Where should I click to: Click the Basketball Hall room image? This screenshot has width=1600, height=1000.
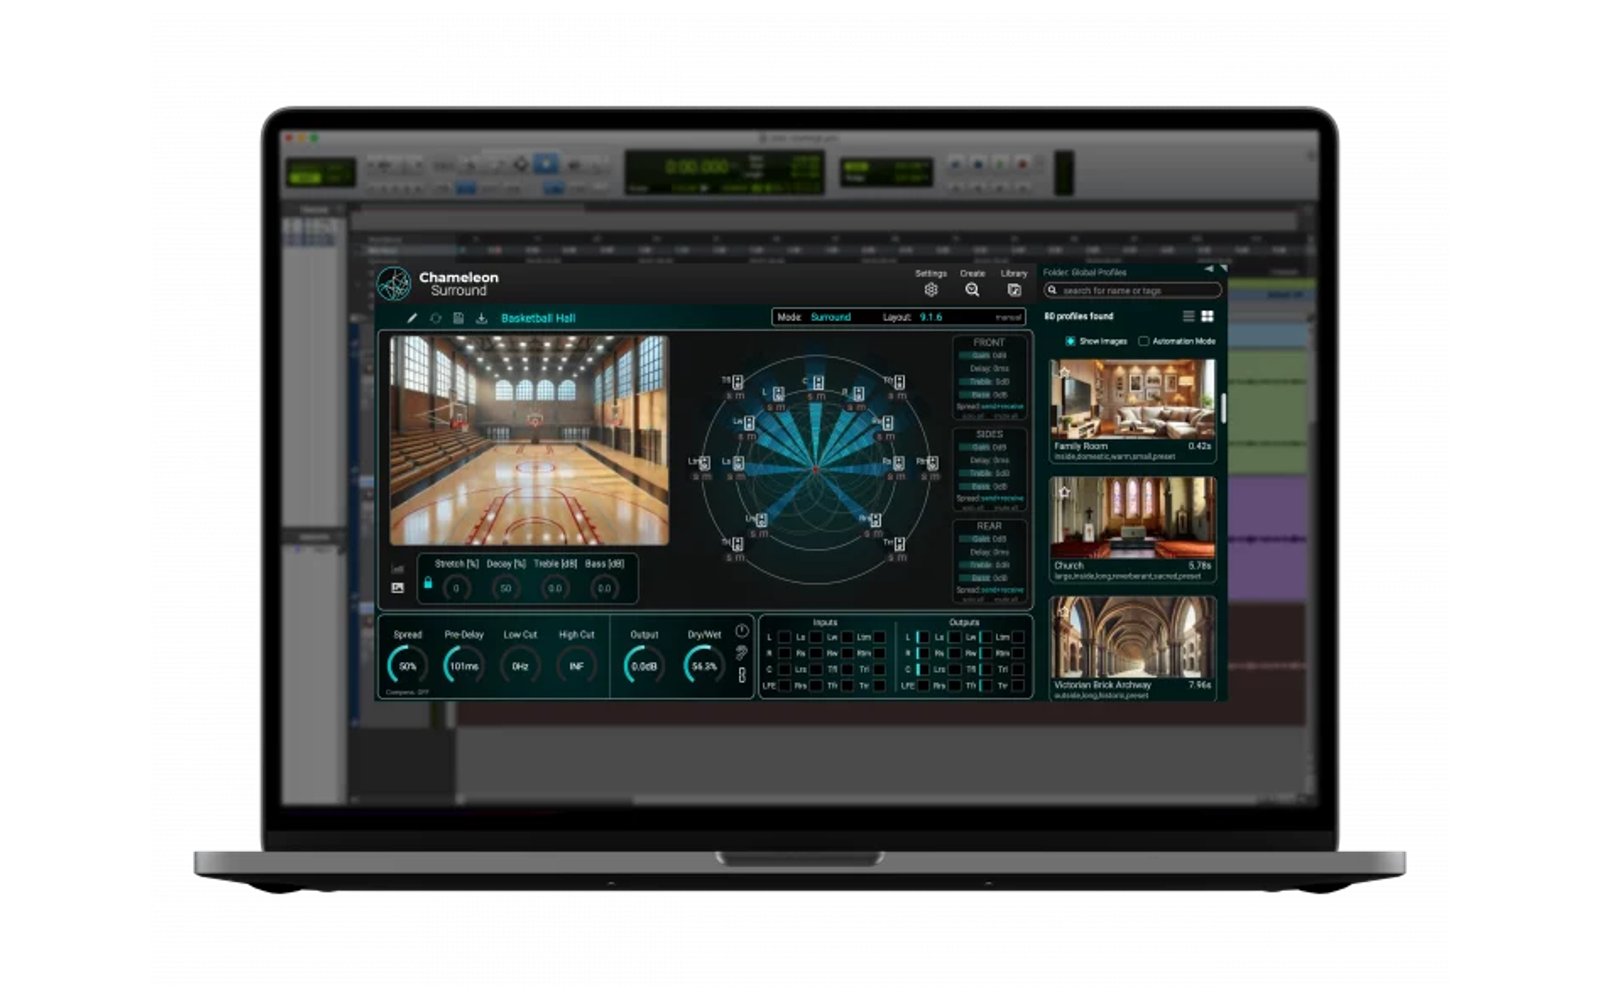point(529,440)
